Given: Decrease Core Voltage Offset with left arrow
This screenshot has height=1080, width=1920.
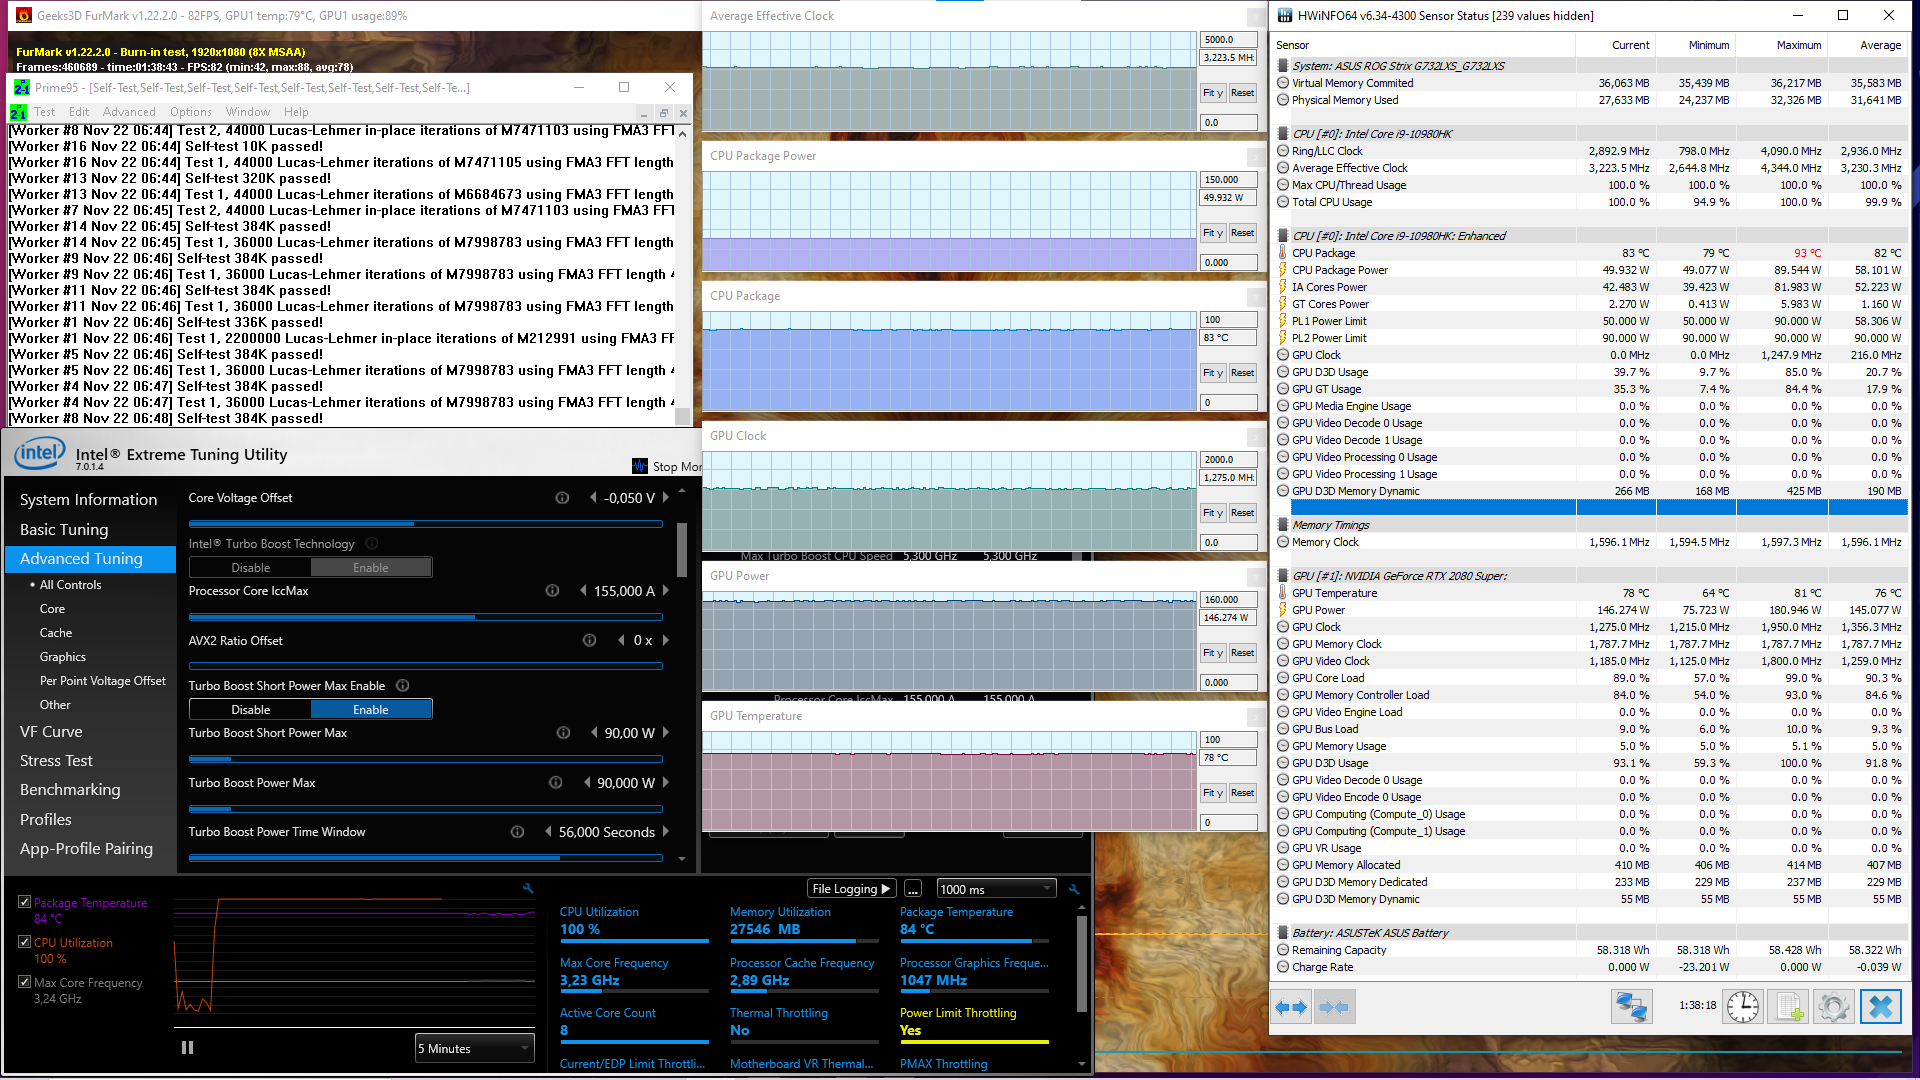Looking at the screenshot, I should (x=593, y=498).
